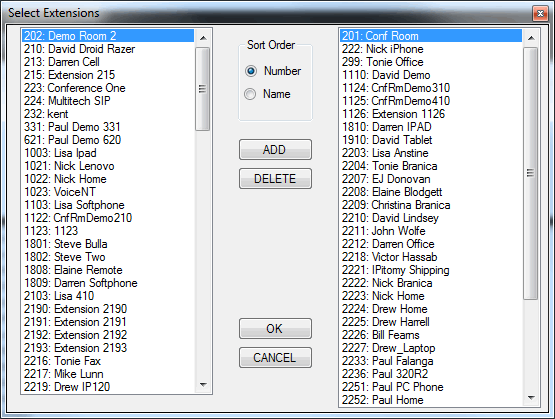Select 2208: Elaine Blodgett
The image size is (555, 419).
coord(431,192)
